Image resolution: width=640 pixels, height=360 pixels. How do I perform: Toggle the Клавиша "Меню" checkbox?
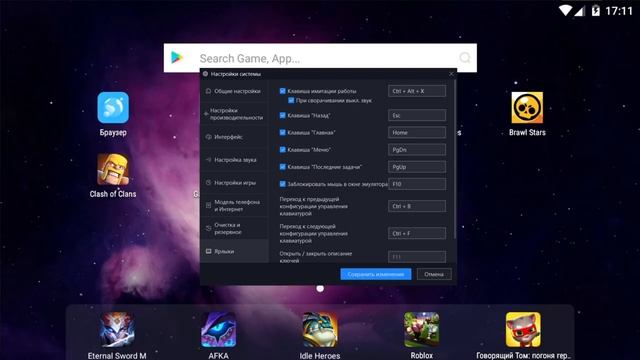coord(282,149)
